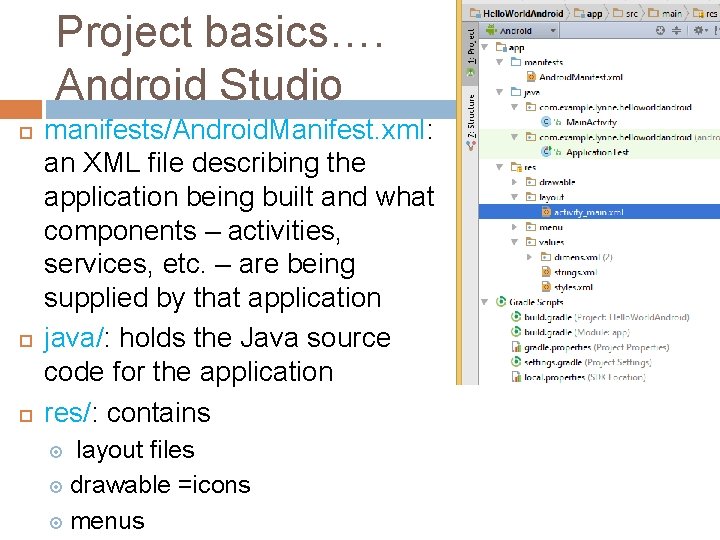Screen dimensions: 720x540
Task: Click the ApplicationTest class icon
Action: 546,152
